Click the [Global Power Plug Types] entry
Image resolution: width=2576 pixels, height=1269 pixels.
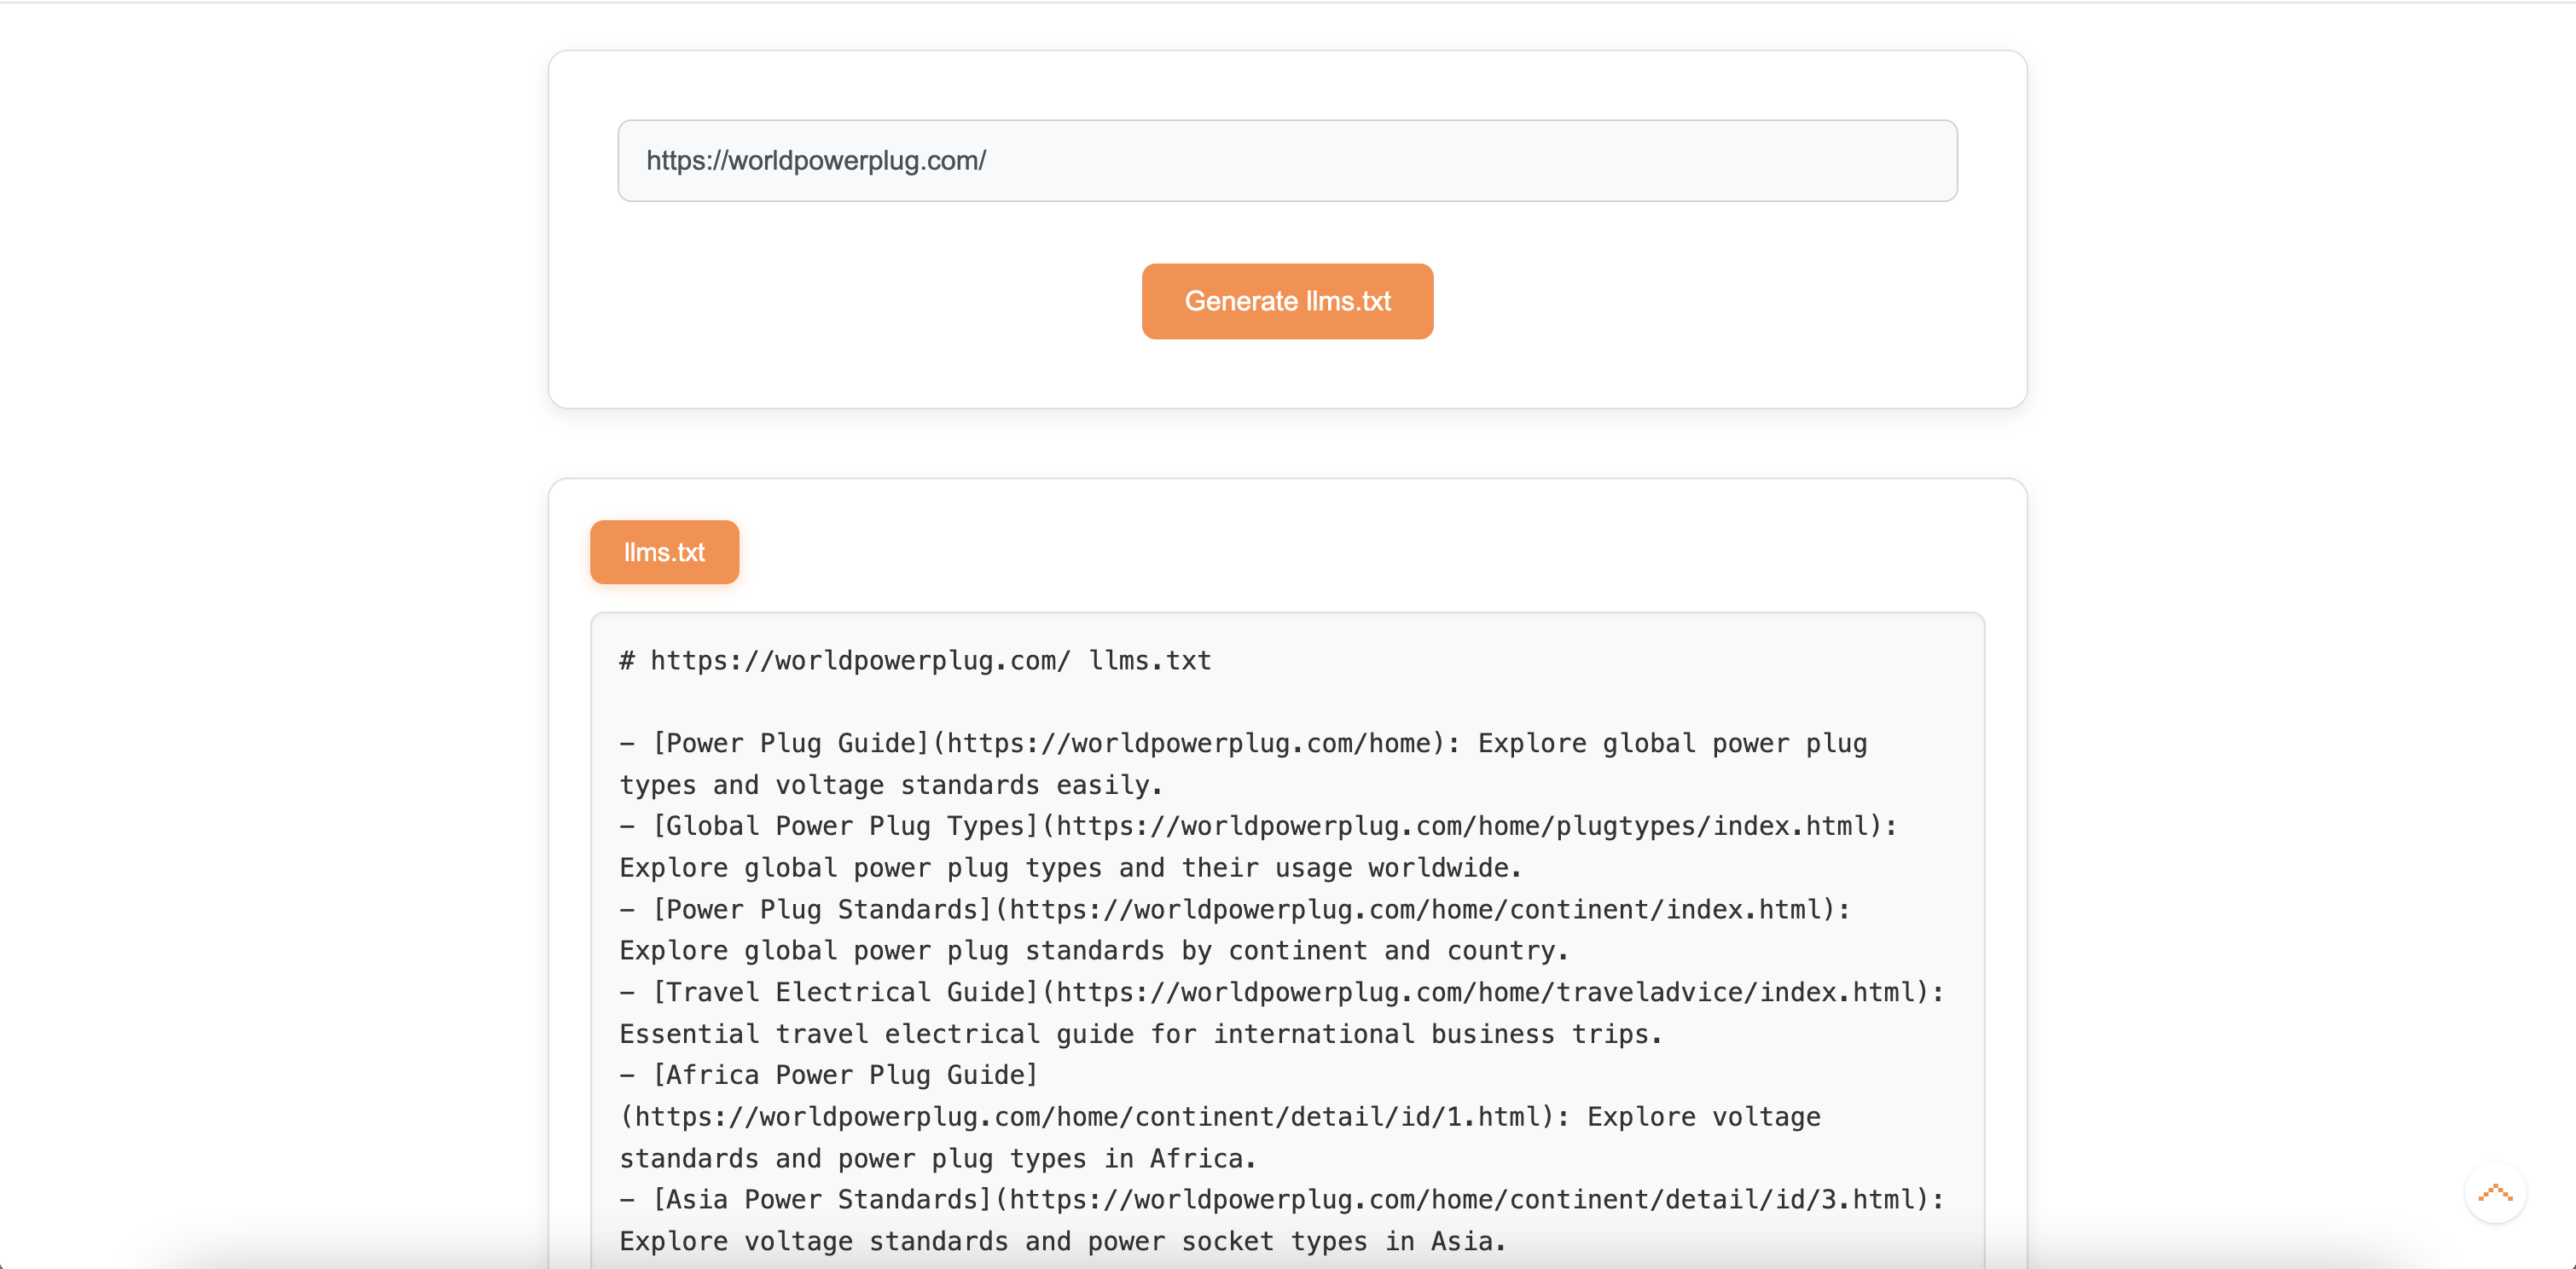coord(846,826)
